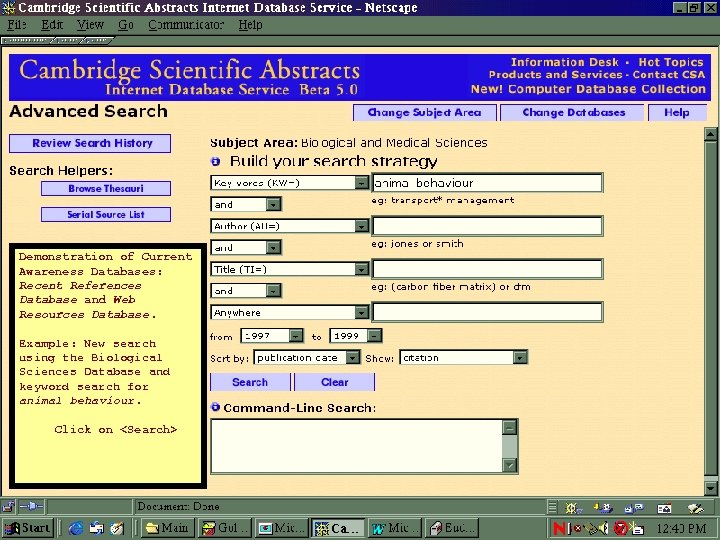This screenshot has height=540, width=720.
Task: Follow the Hot Topics link
Action: coord(671,62)
